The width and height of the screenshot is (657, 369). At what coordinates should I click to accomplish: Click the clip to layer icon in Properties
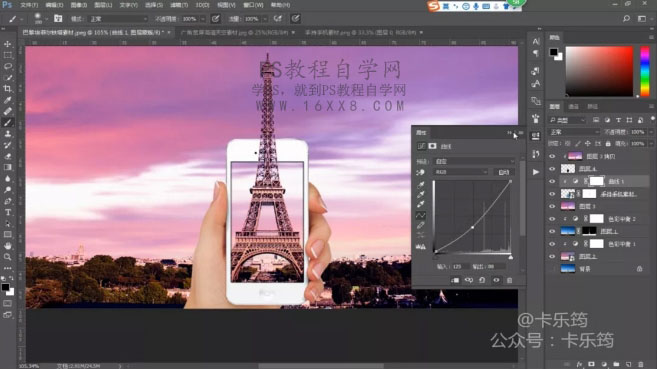(455, 280)
